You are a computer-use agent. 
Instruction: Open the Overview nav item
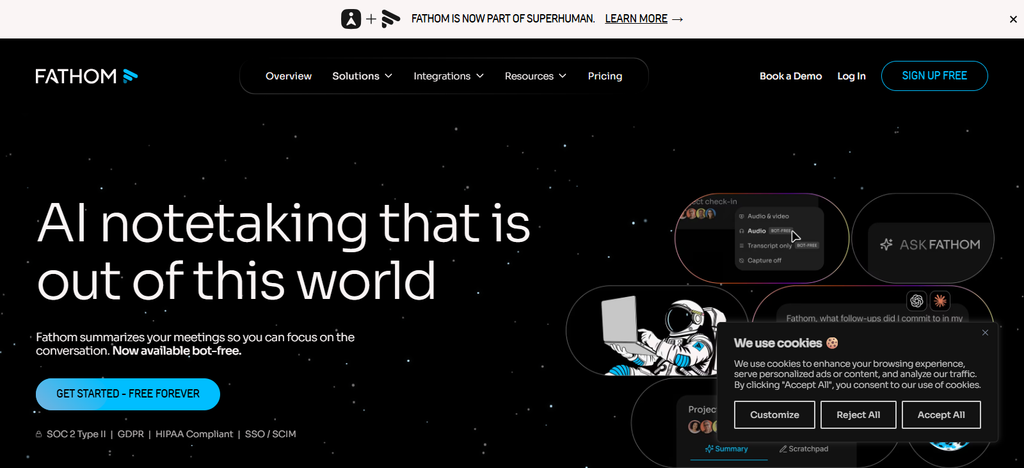coord(289,76)
